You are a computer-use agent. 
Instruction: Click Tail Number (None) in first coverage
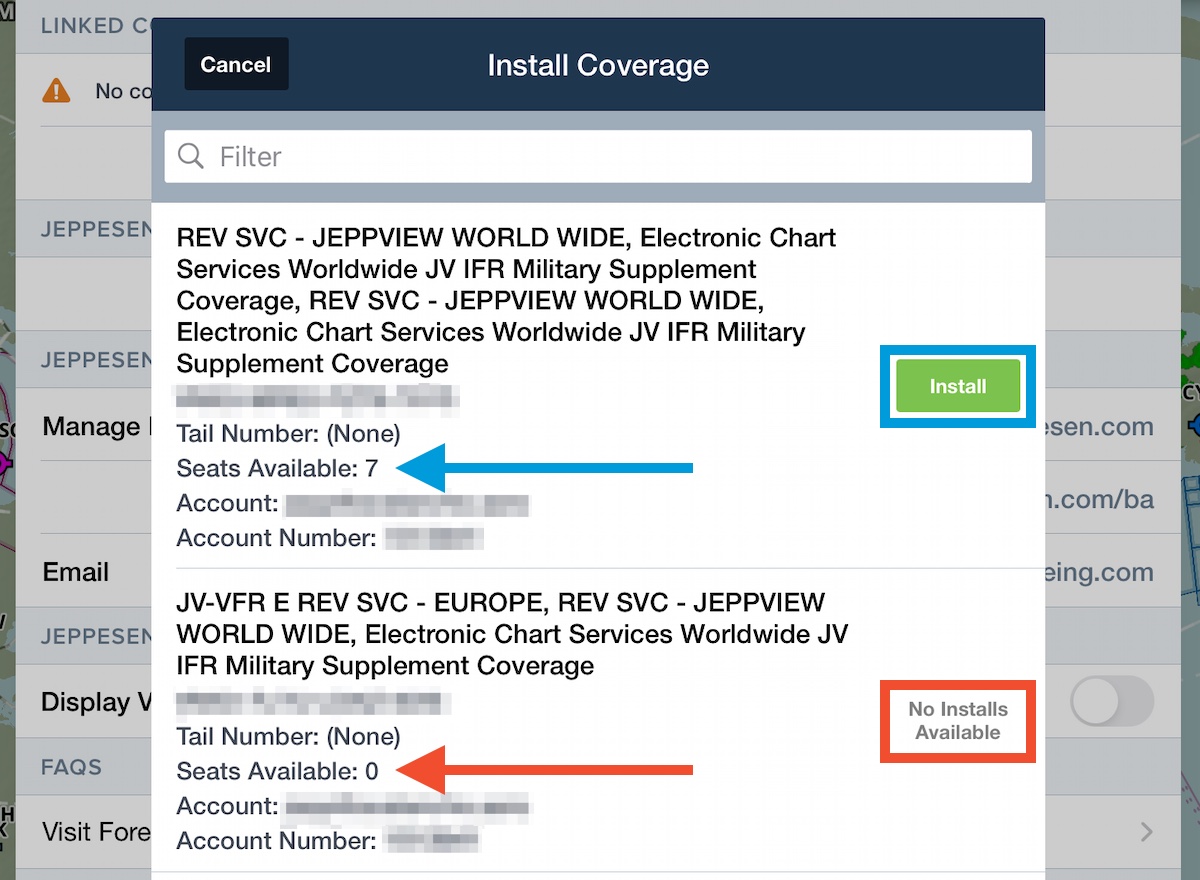288,433
